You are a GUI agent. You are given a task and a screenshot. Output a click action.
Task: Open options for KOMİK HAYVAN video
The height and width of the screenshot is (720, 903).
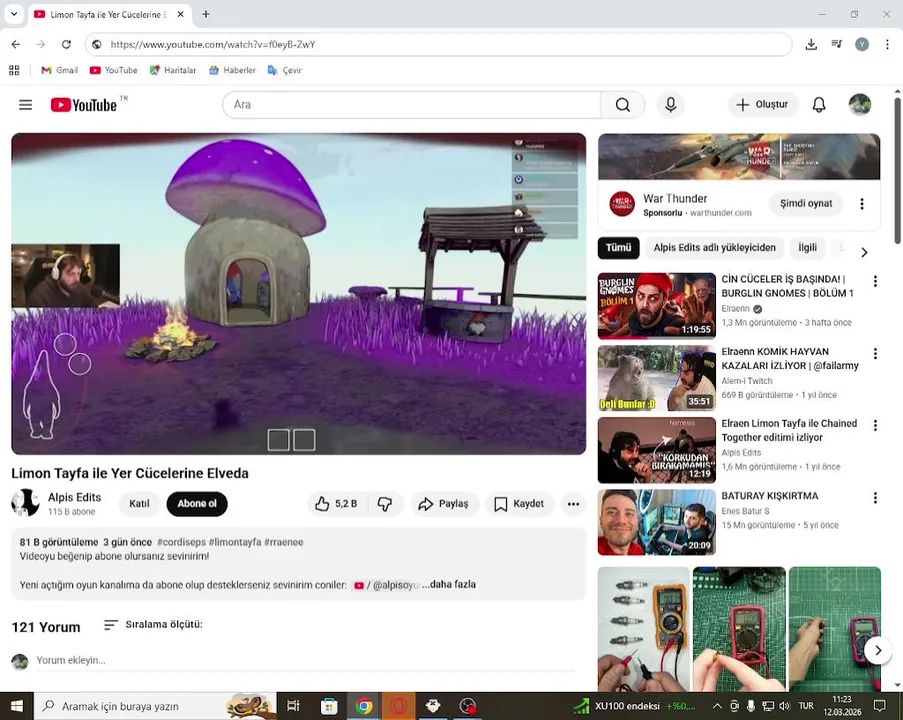click(875, 354)
